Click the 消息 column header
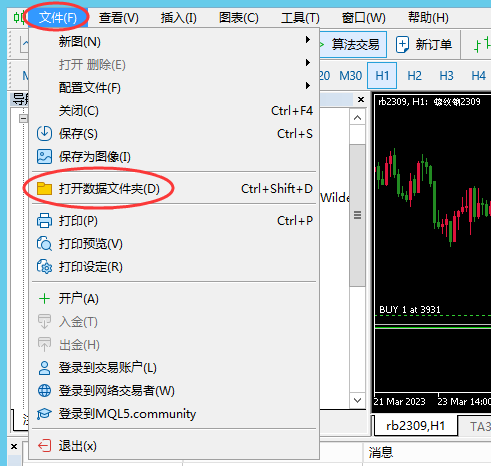Viewport: 491px width, 466px height. (381, 453)
